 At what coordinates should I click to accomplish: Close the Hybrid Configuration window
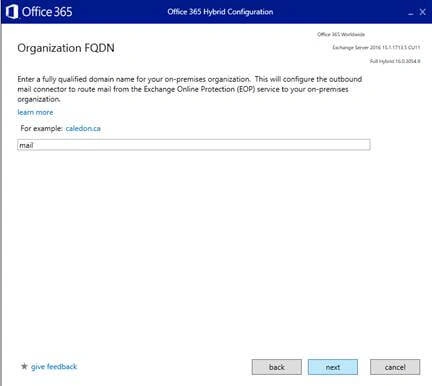(423, 12)
